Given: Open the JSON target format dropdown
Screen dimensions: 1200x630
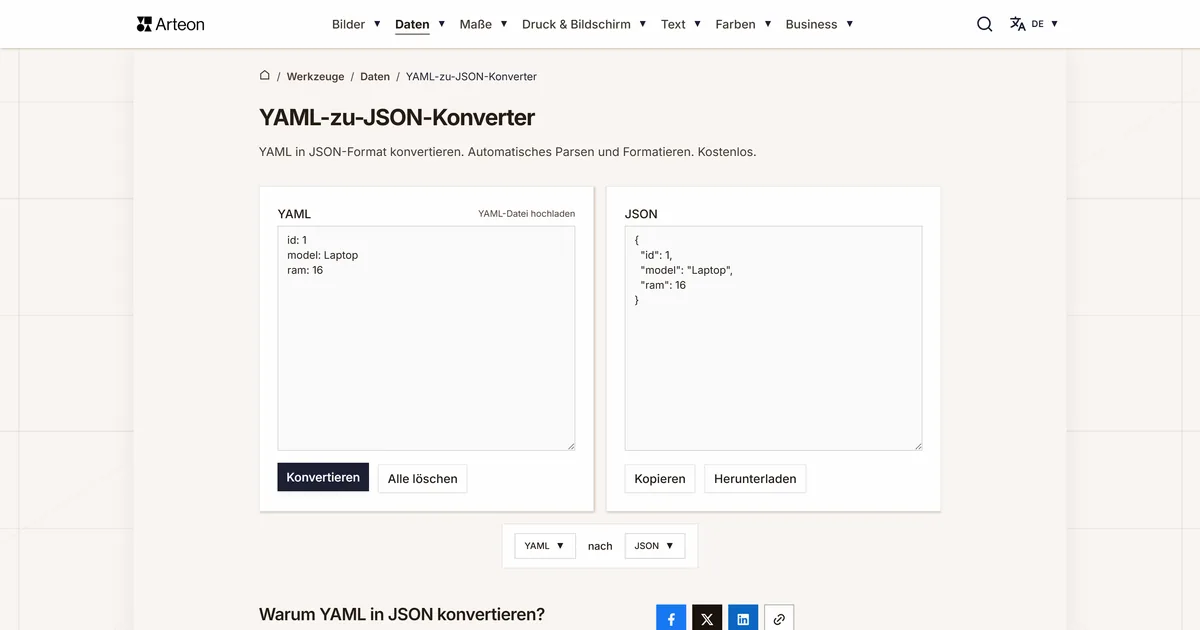Looking at the screenshot, I should tap(654, 546).
